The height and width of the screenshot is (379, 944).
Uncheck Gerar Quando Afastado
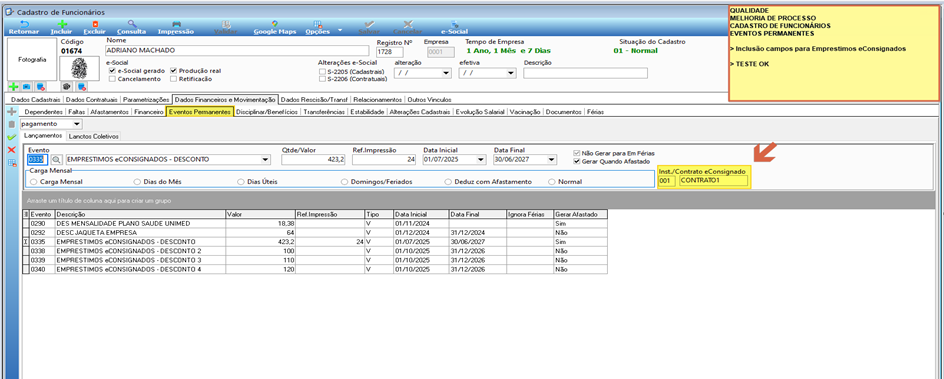tap(578, 161)
